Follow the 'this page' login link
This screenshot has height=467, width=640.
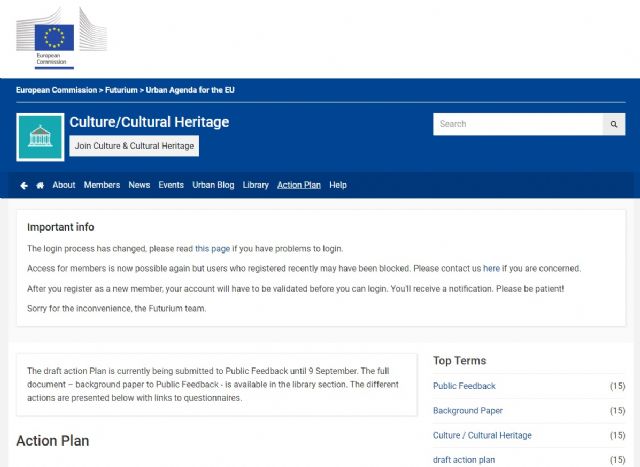212,248
